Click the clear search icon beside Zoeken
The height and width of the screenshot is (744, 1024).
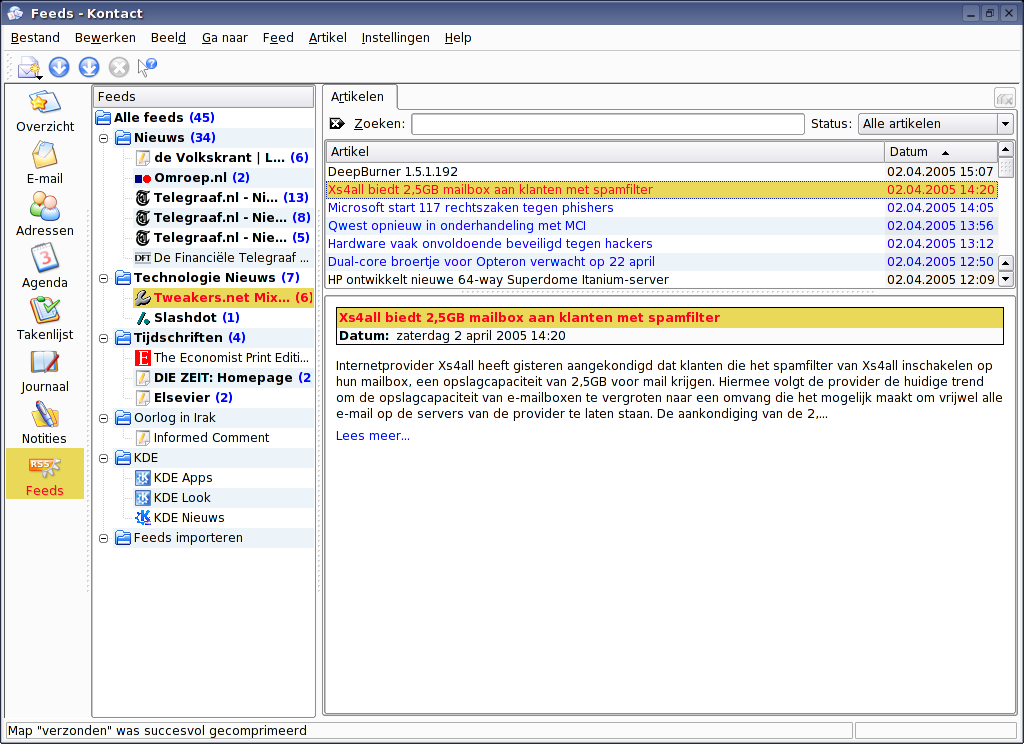[337, 123]
